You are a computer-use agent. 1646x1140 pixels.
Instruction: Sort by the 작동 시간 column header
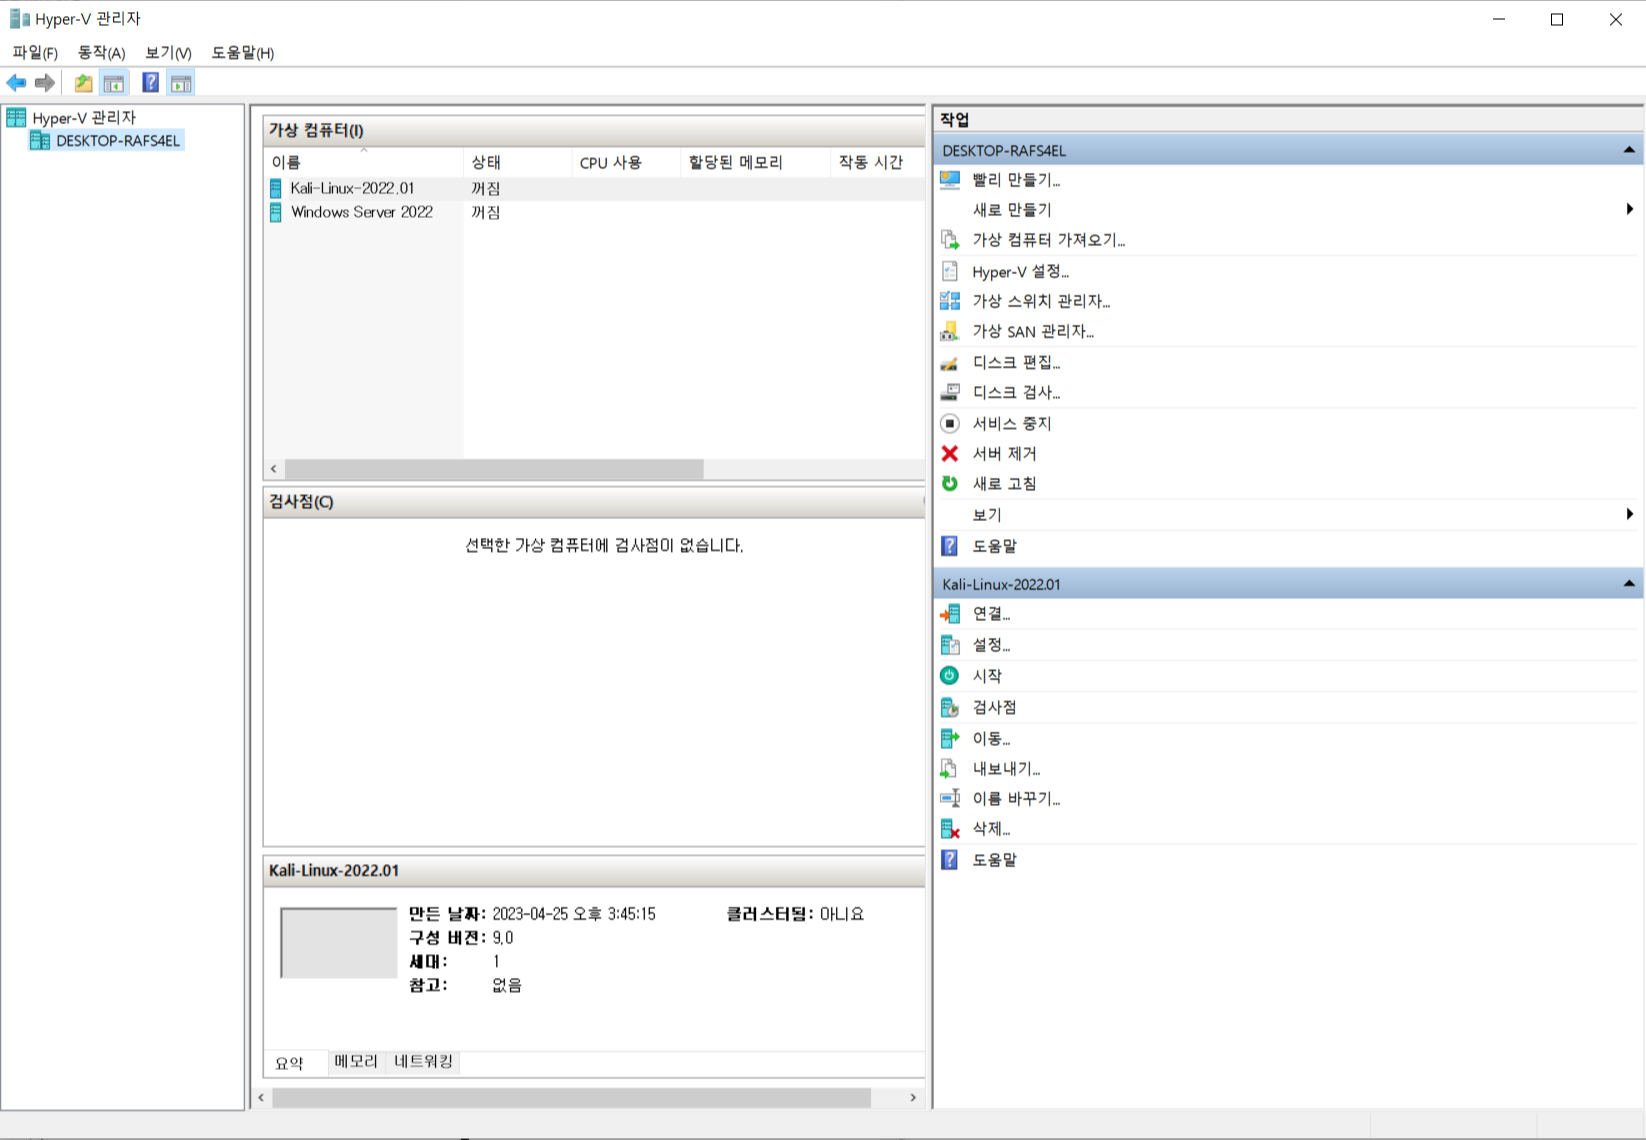tap(877, 162)
